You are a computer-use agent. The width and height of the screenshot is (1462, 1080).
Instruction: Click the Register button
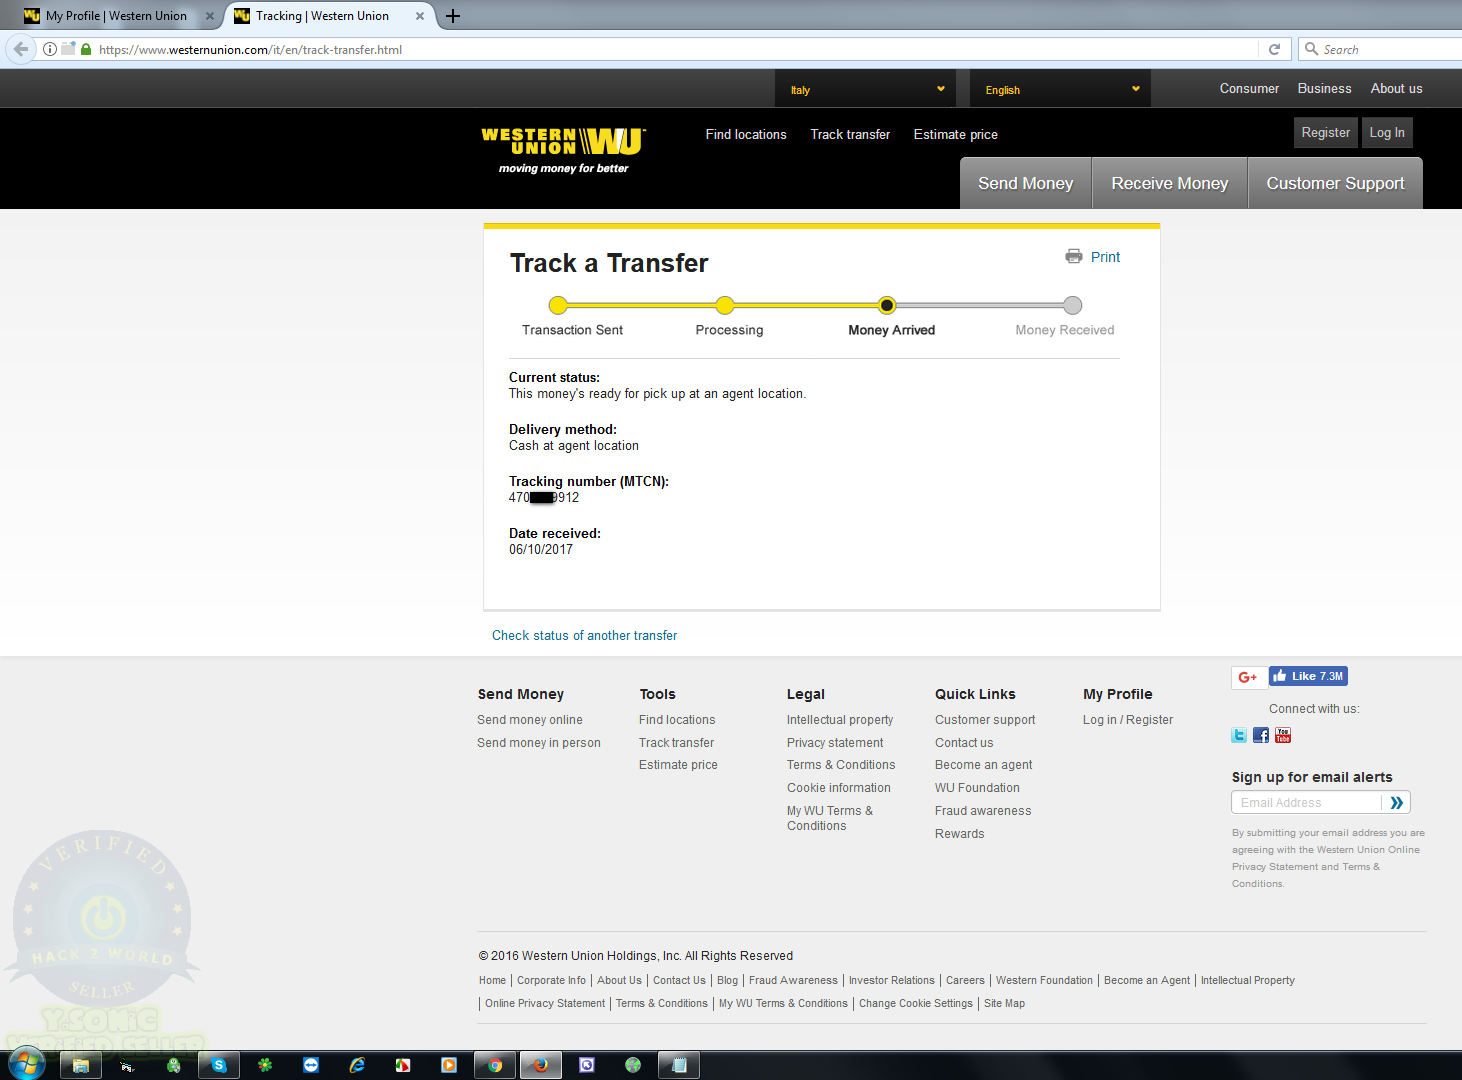tap(1325, 132)
